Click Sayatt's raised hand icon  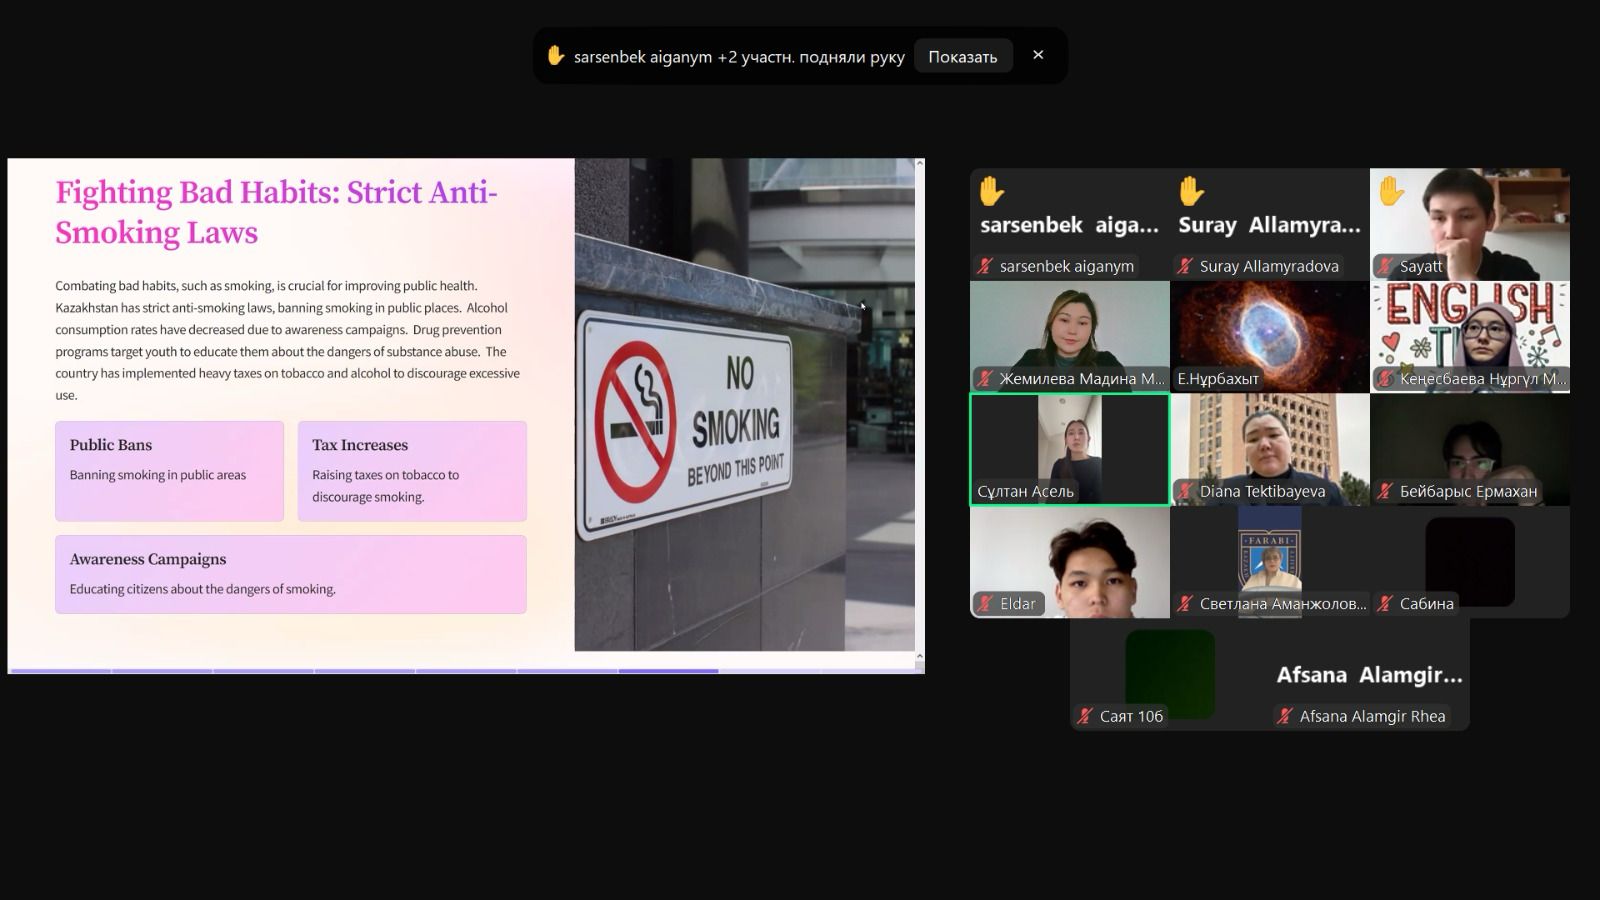(x=1391, y=190)
